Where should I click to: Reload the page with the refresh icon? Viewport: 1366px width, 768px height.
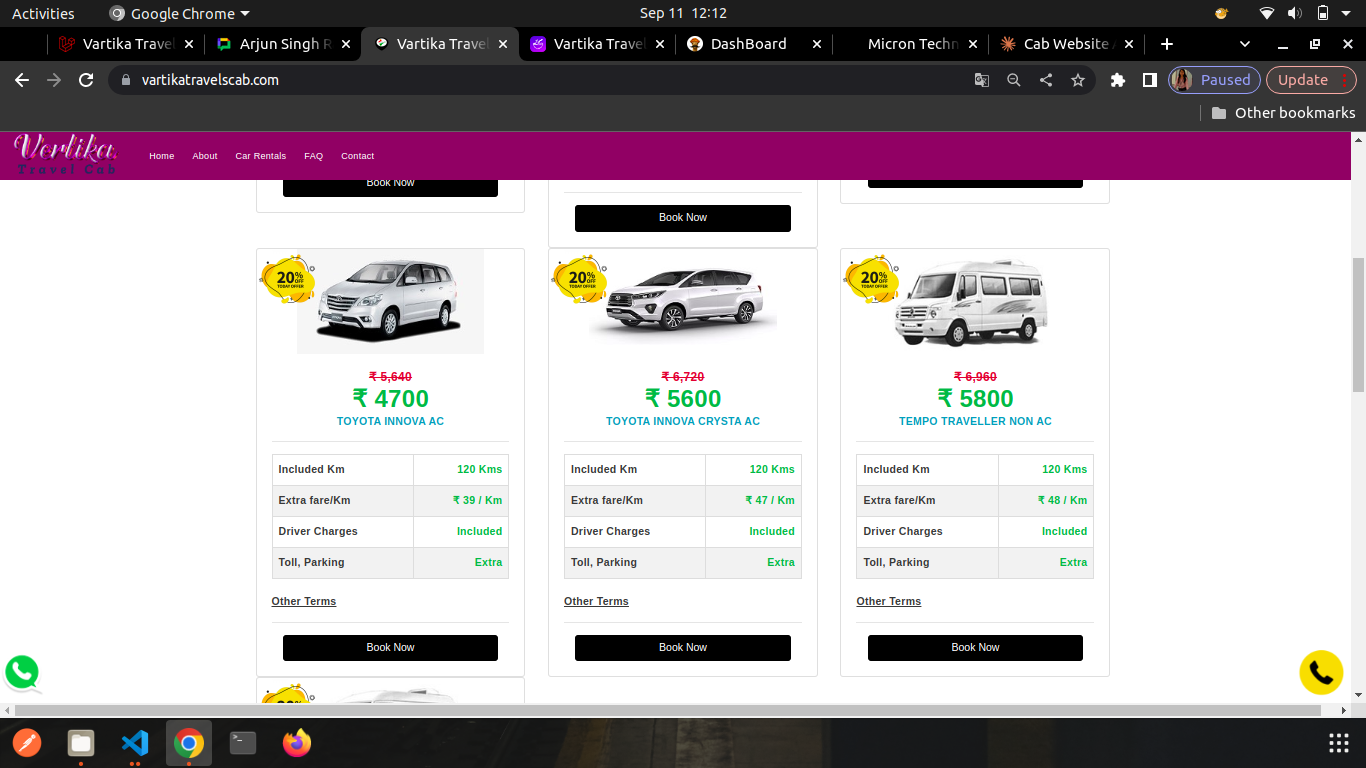click(86, 80)
